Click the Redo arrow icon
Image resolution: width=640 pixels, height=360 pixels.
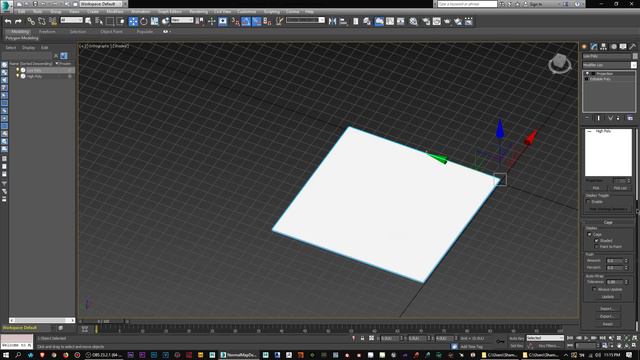tap(18, 21)
